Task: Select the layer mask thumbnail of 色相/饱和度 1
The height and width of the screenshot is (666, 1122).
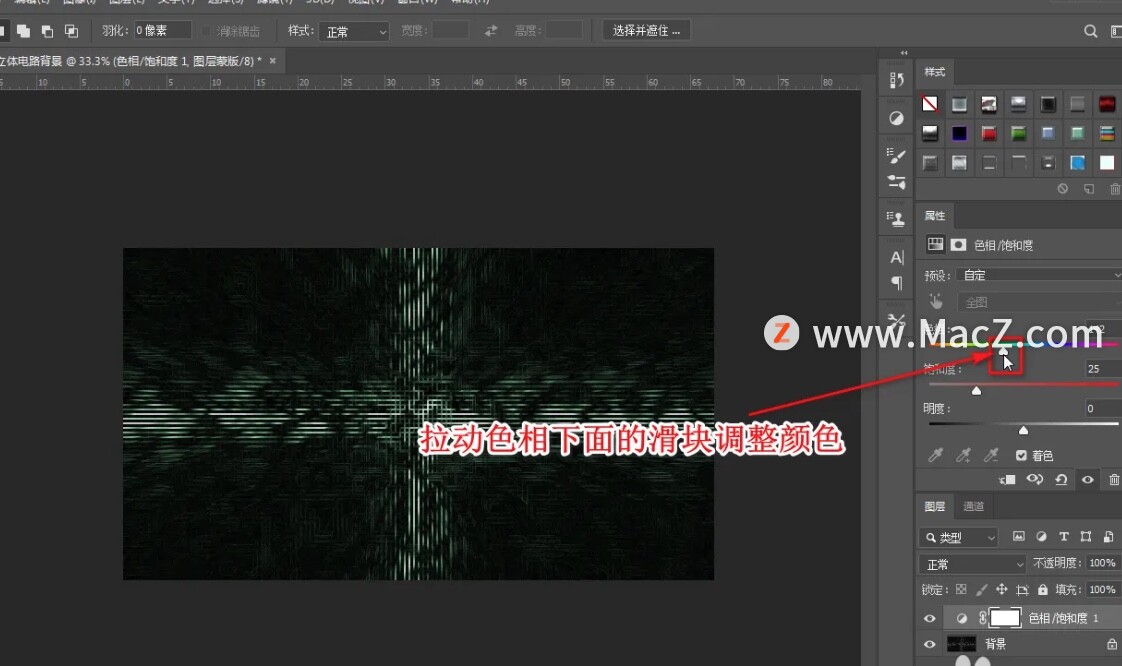Action: coord(1005,617)
